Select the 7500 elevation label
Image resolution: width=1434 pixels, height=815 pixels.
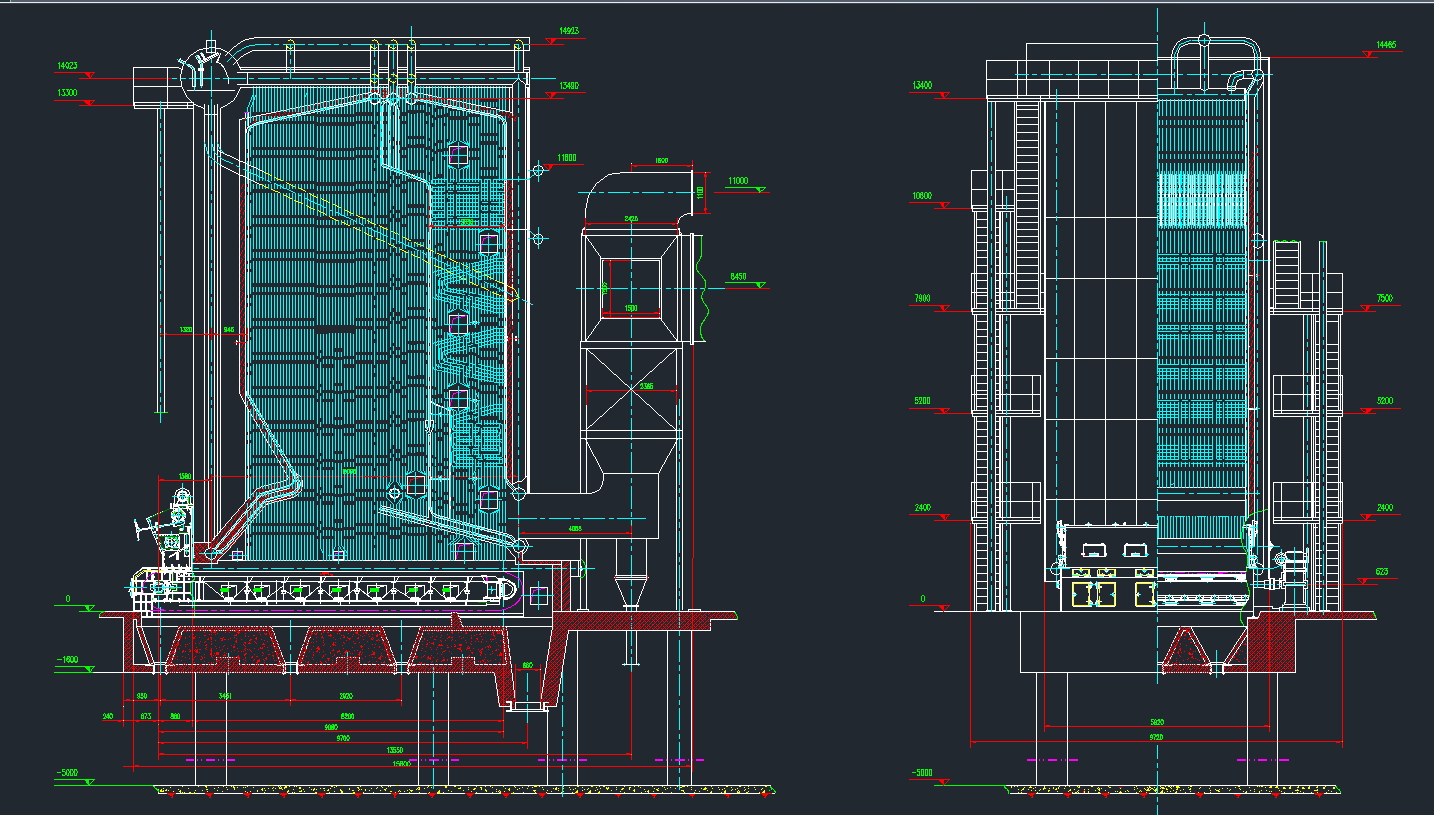(1384, 298)
